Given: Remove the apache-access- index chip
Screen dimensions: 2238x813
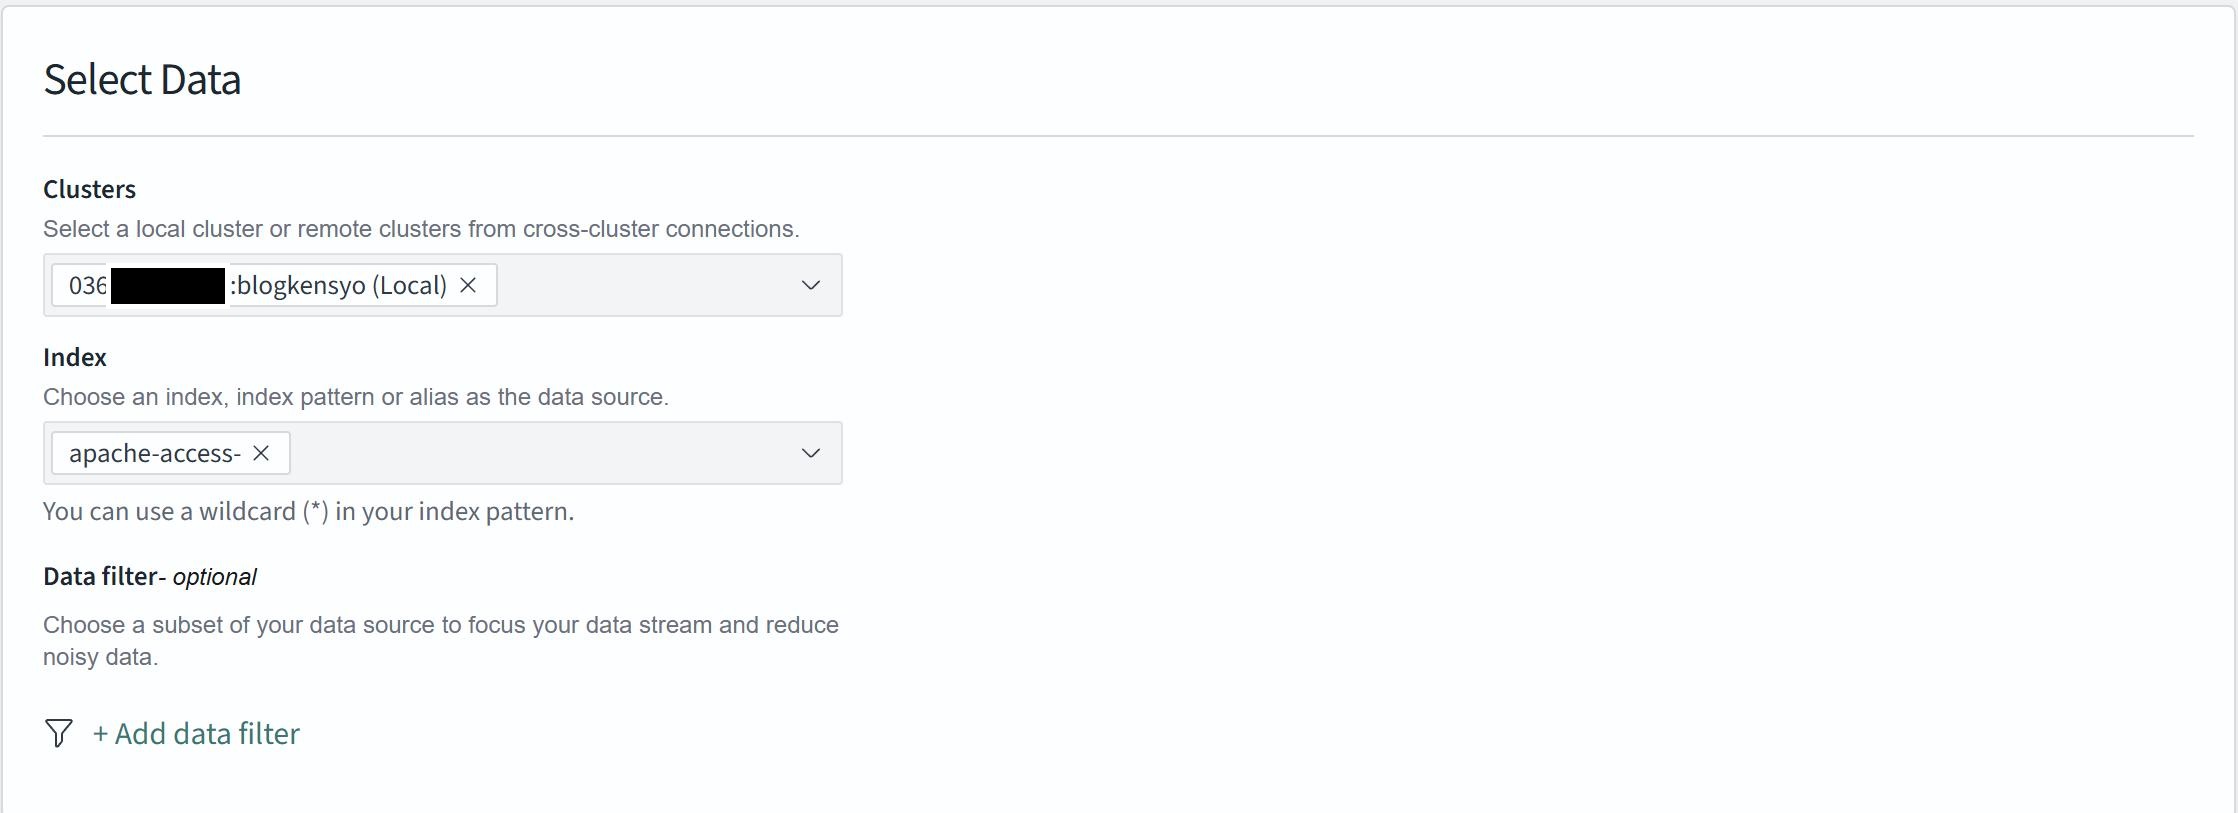Looking at the screenshot, I should [261, 453].
